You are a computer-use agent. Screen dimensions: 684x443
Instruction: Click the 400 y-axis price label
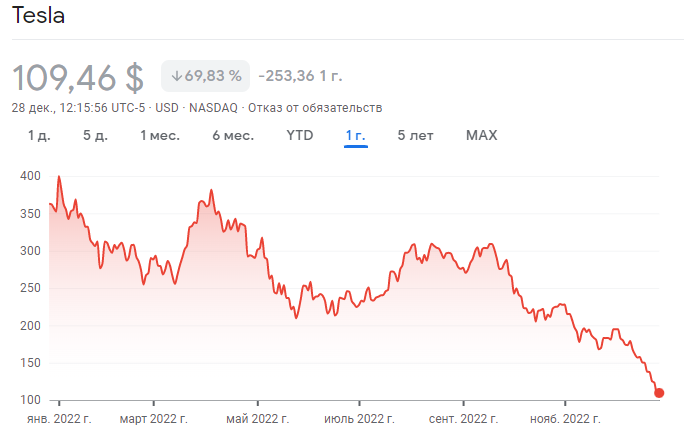coord(30,176)
